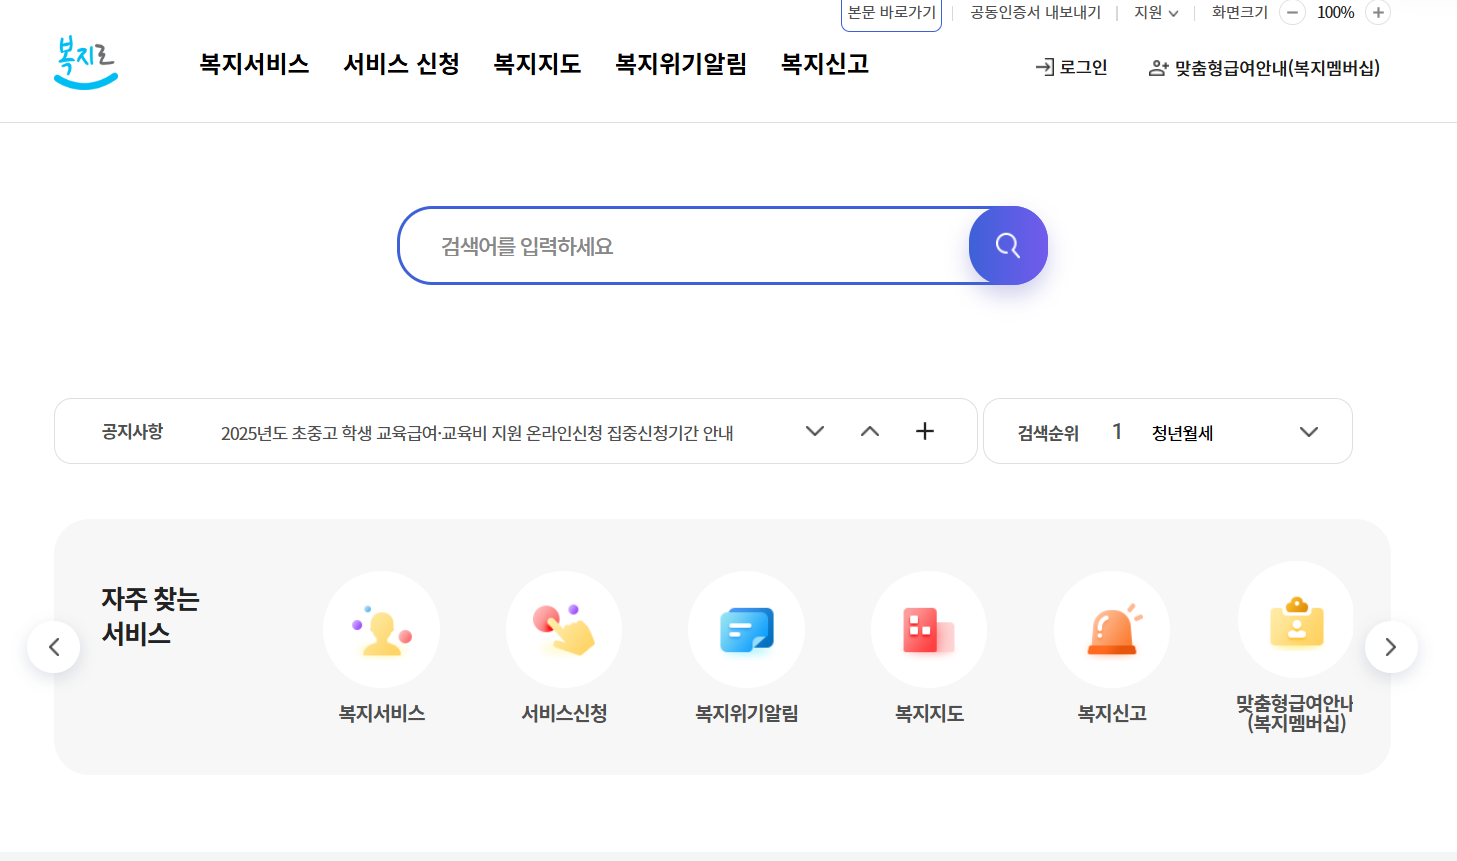Show the next notice with the down chevron
This screenshot has width=1457, height=861.
tap(814, 431)
